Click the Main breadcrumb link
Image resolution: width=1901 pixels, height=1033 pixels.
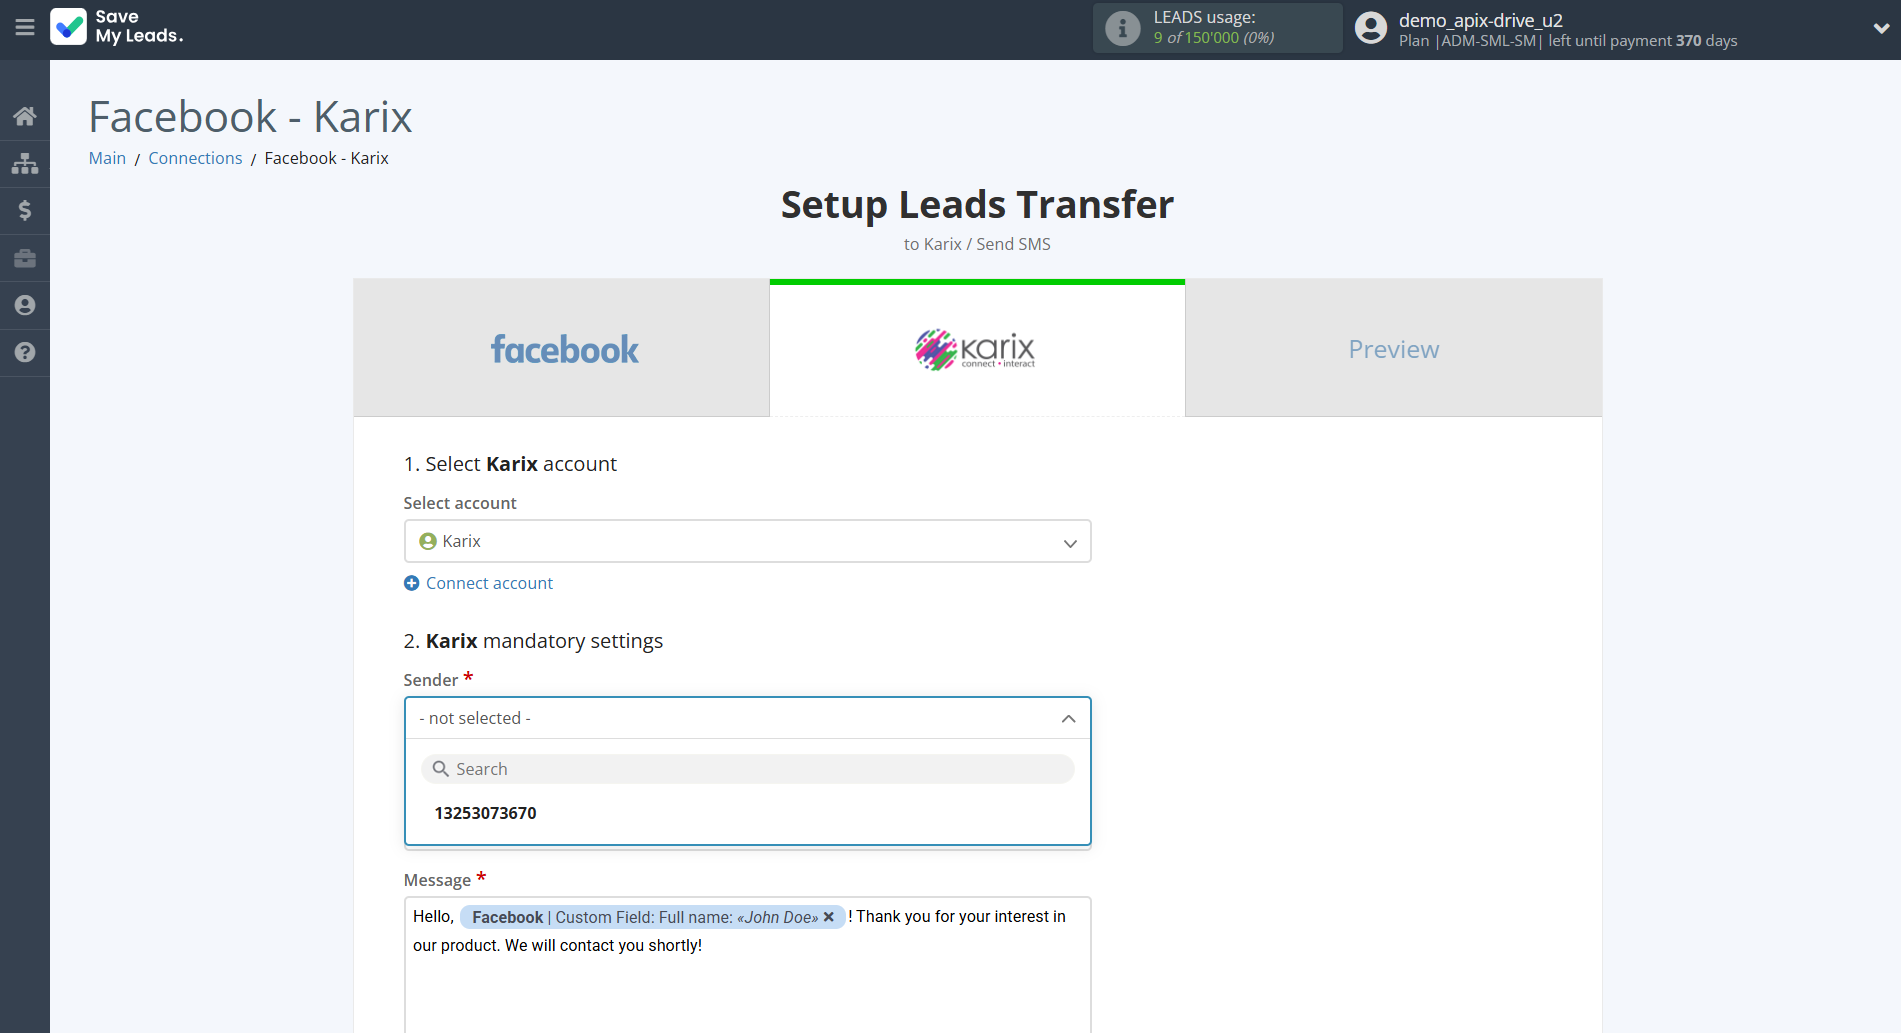click(x=106, y=158)
